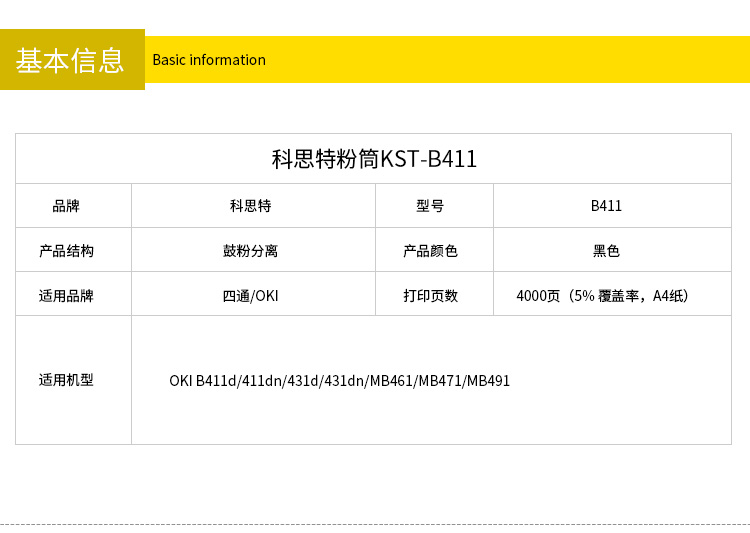Viewport: 750px width, 533px height.
Task: Click the color value 黑色
Action: 606,251
